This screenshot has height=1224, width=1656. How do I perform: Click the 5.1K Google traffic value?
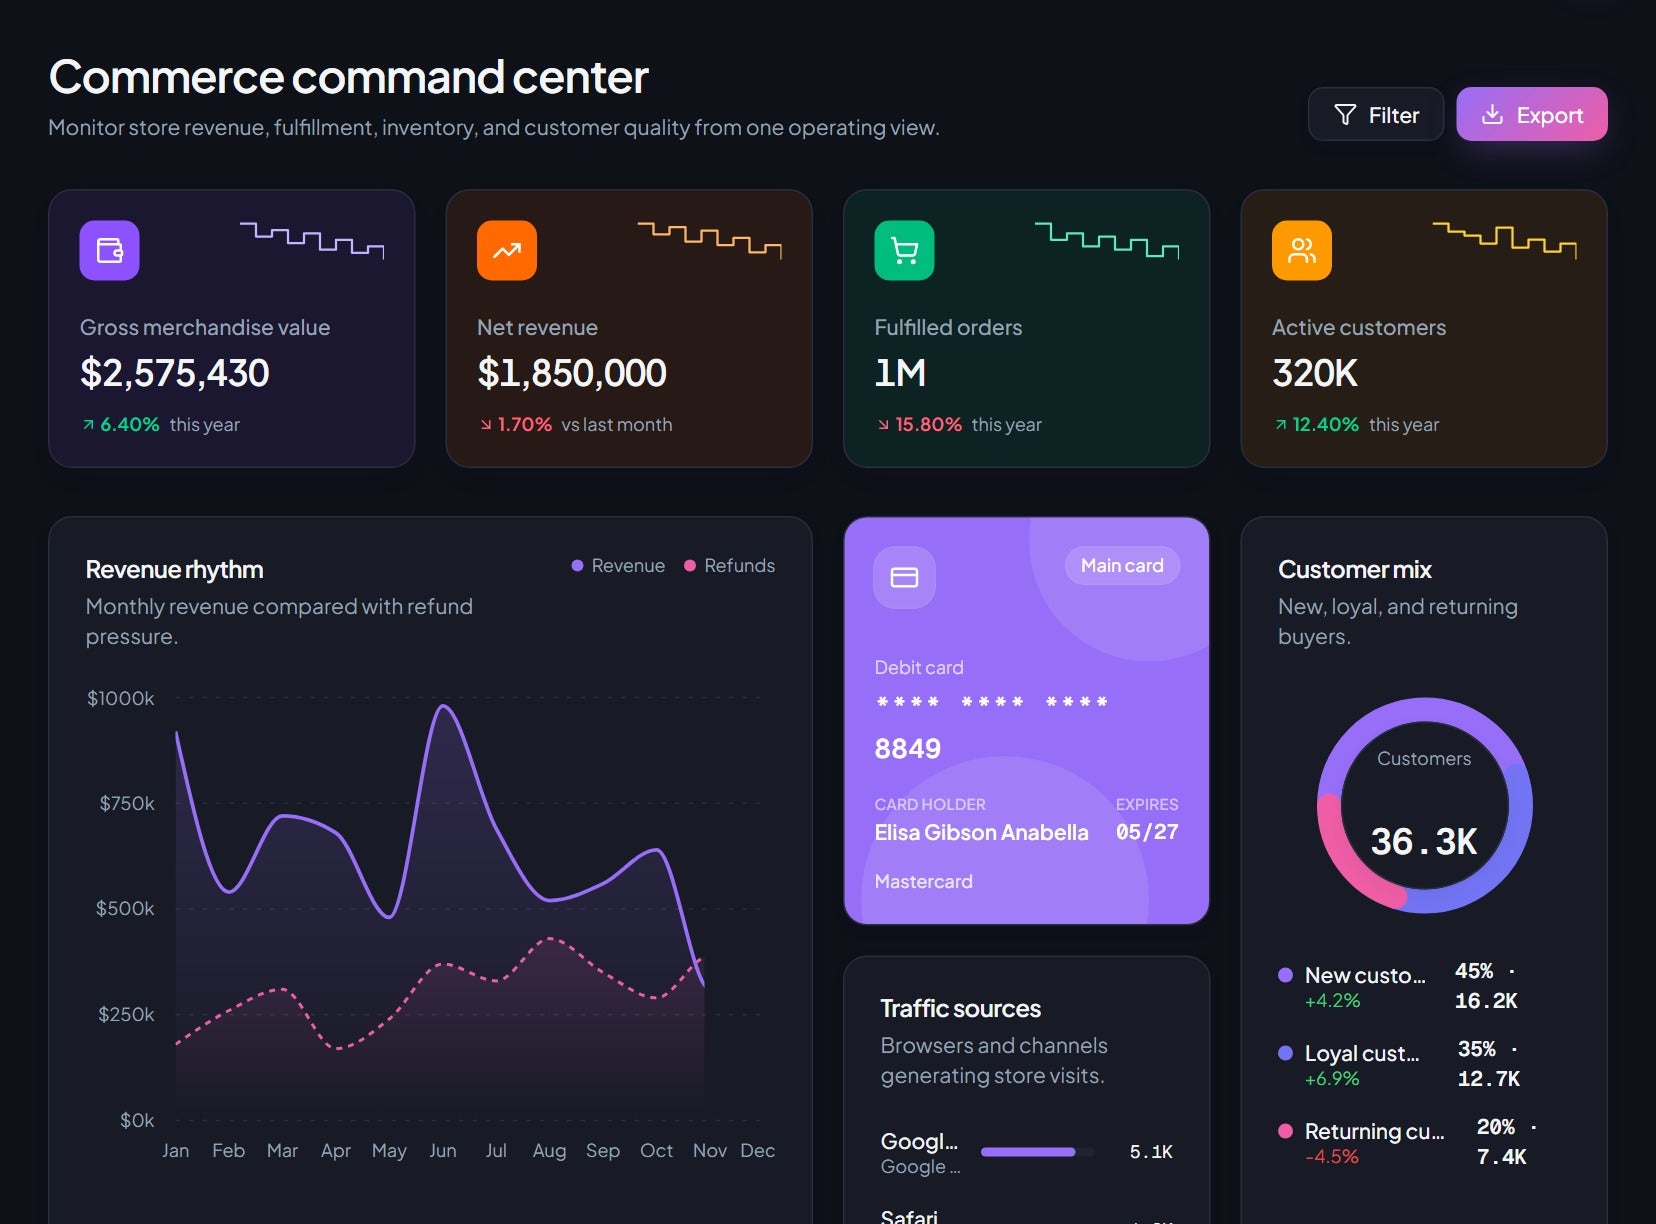(1151, 1152)
